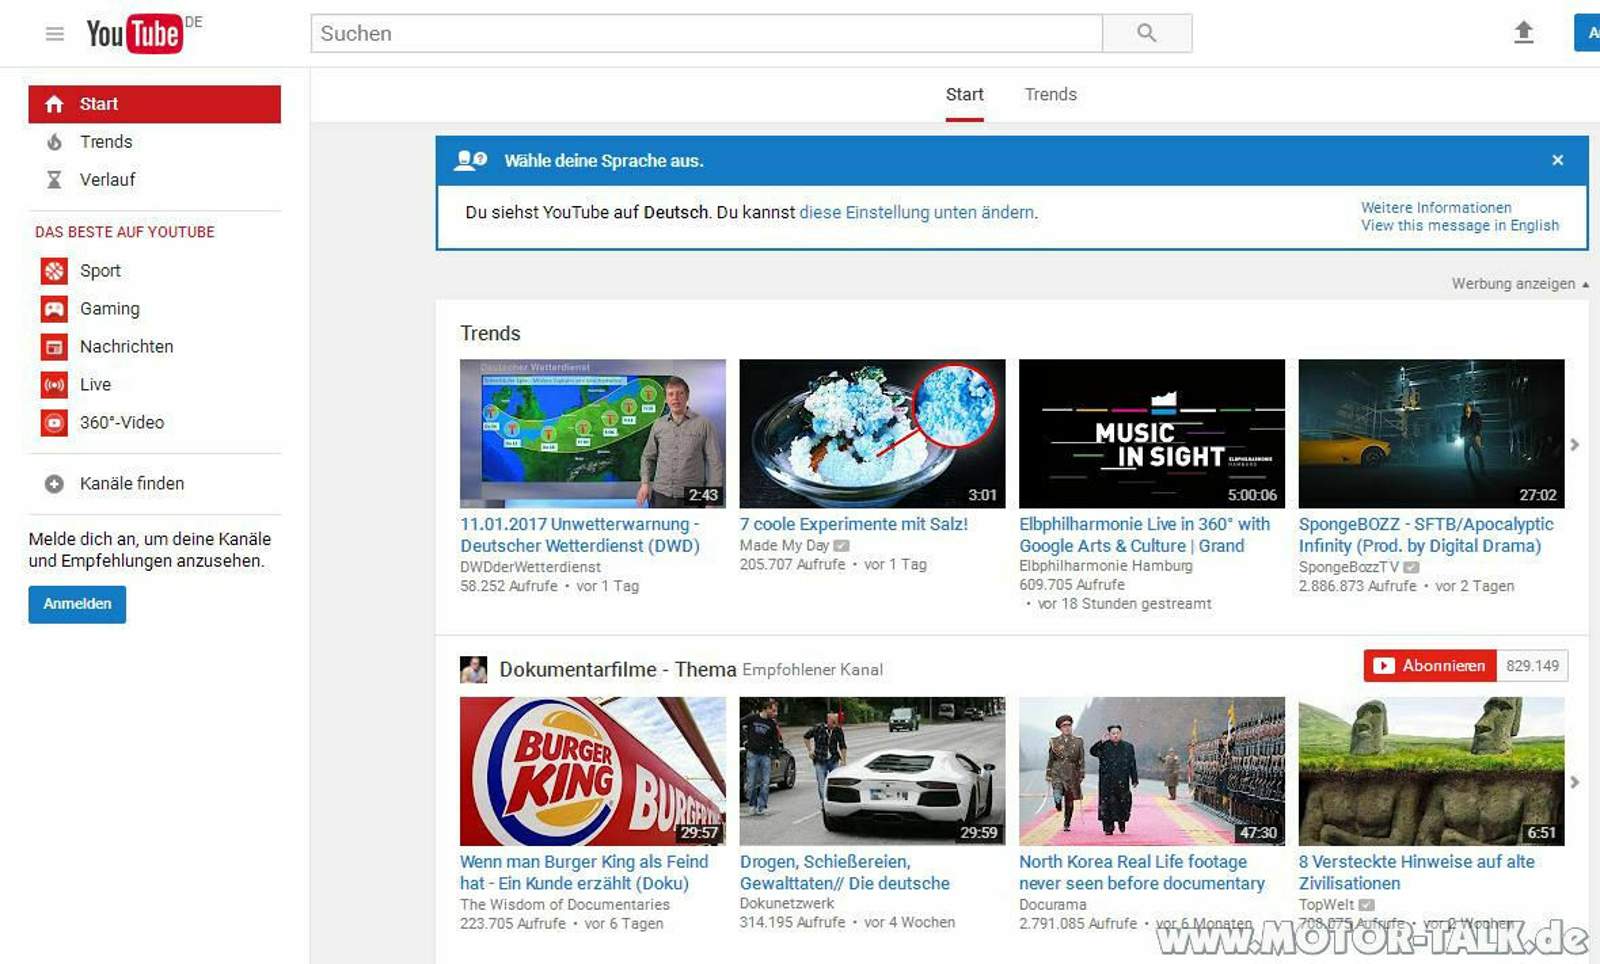Show next Trends videos with arrow
Viewport: 1600px width, 964px height.
point(1575,445)
